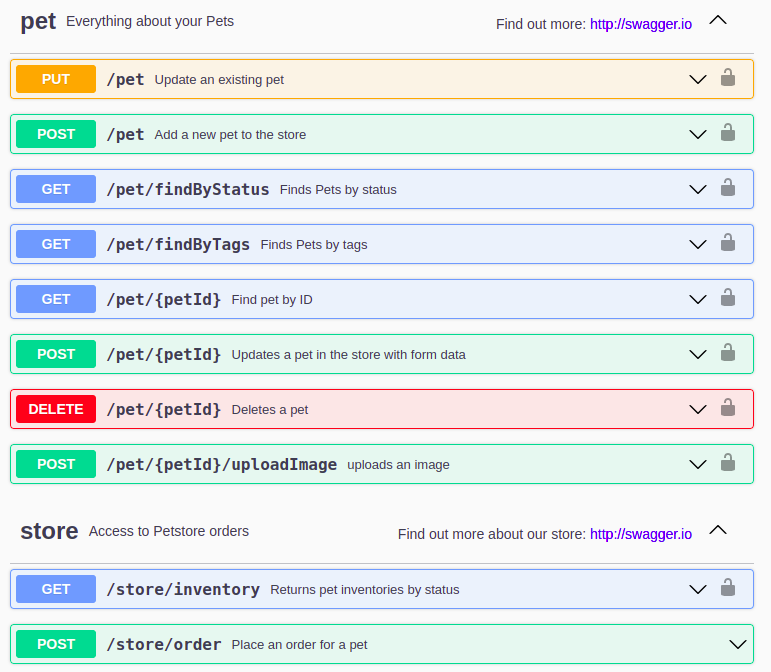Image resolution: width=771 pixels, height=672 pixels.
Task: Click the lock icon on PUT /pet
Action: tap(728, 78)
